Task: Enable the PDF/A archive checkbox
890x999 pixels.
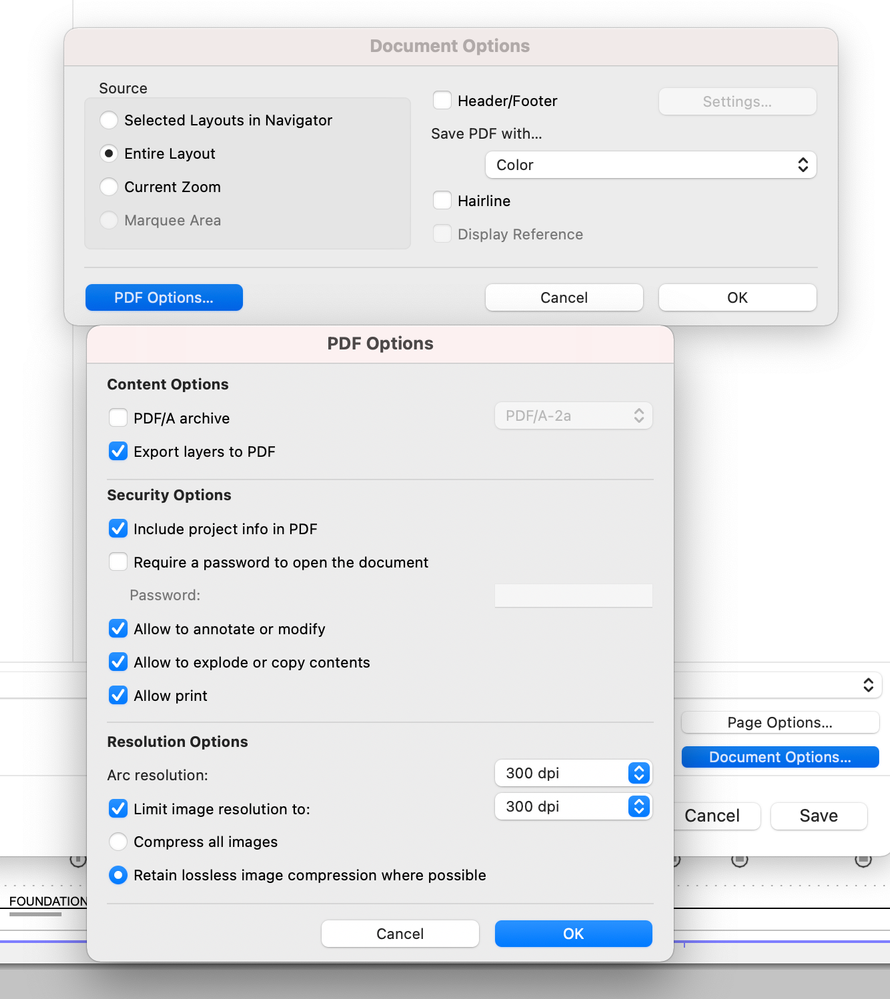Action: coord(118,418)
